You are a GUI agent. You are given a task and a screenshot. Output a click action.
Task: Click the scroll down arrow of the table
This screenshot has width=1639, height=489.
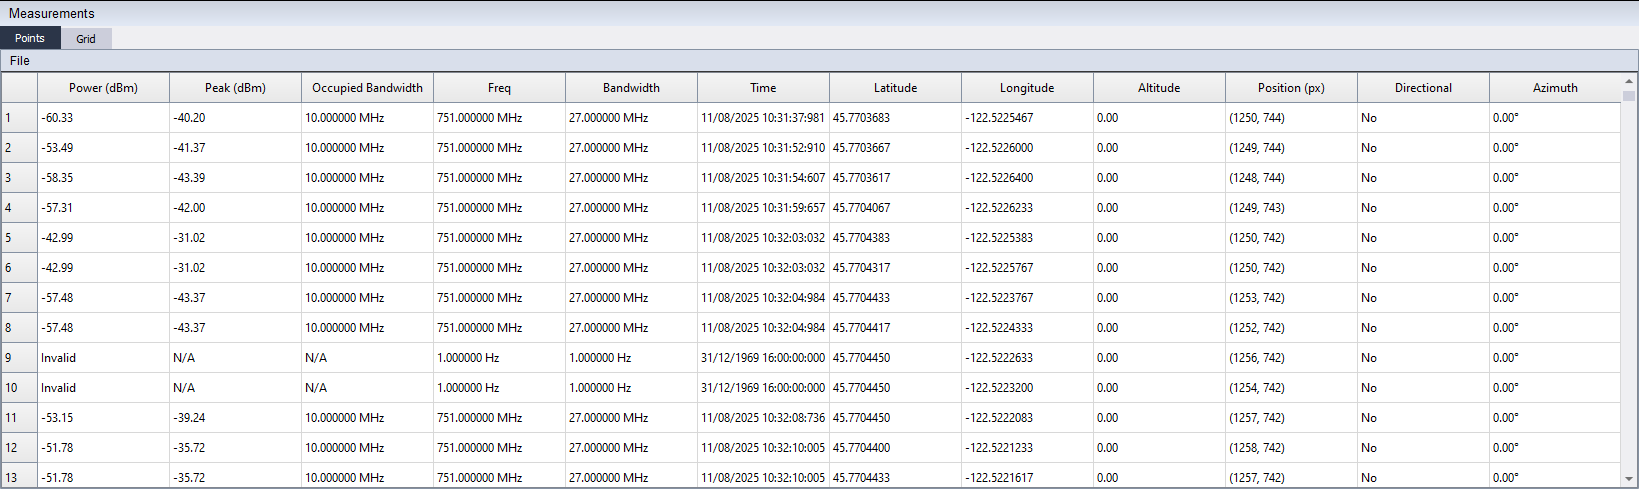coord(1629,479)
